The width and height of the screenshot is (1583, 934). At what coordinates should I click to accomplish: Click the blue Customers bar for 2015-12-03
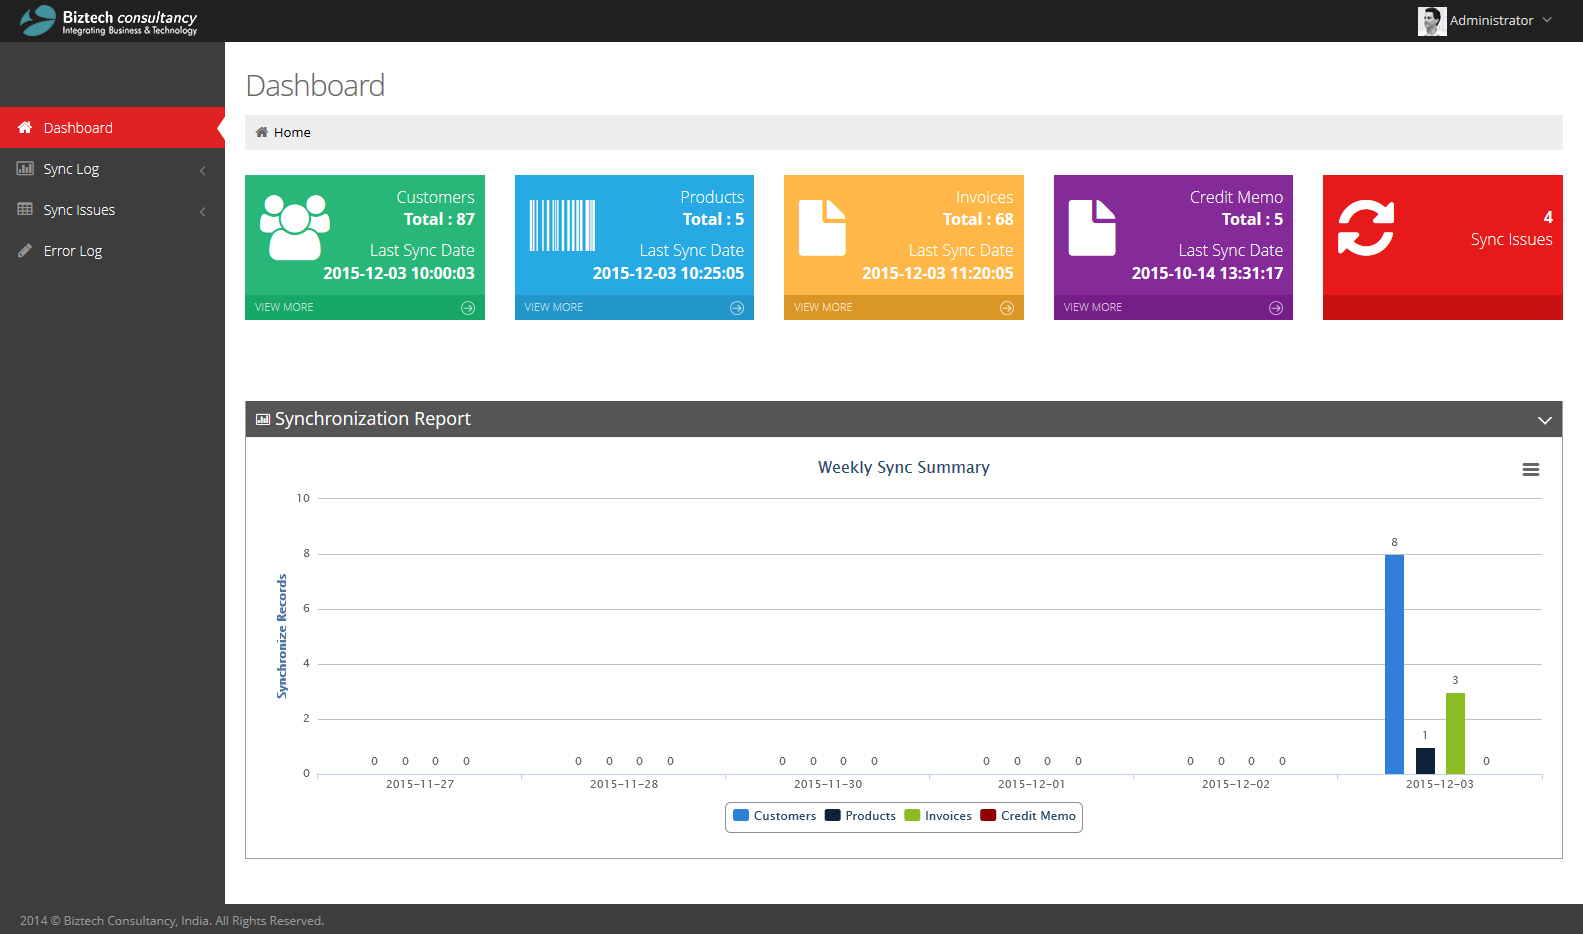point(1394,664)
